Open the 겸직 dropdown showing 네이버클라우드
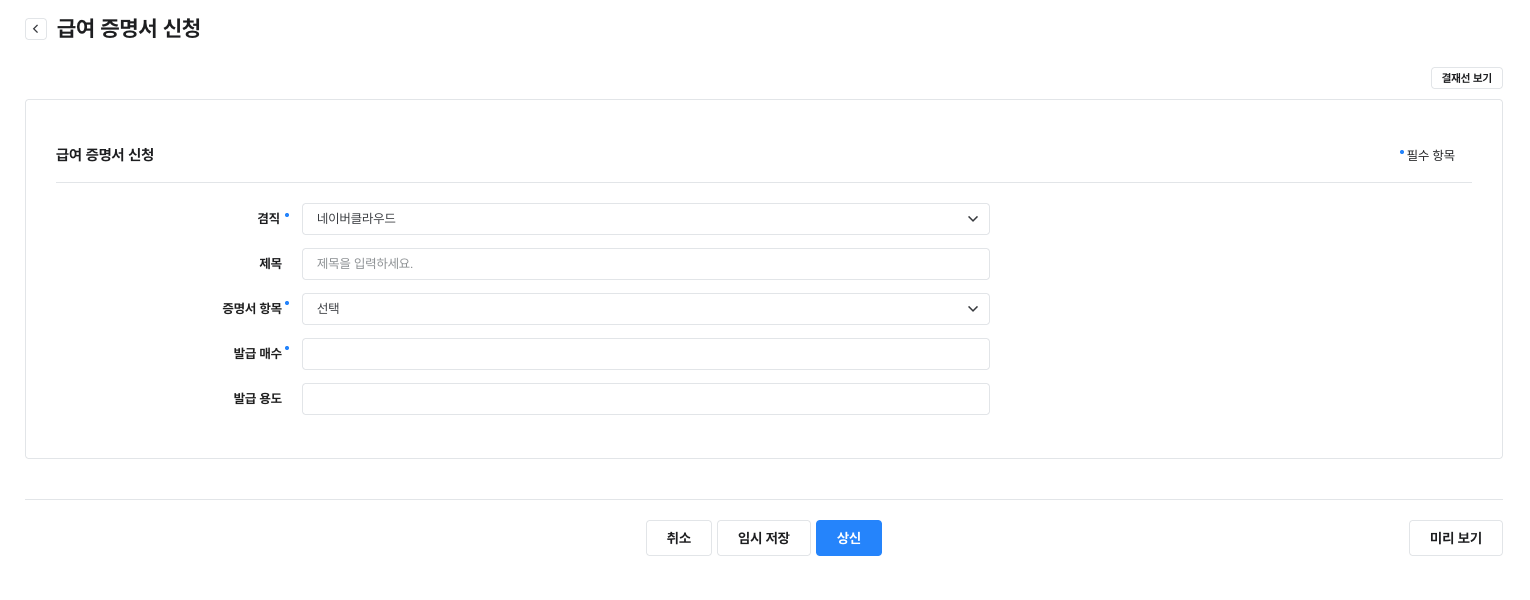This screenshot has height=600, width=1530. (645, 219)
